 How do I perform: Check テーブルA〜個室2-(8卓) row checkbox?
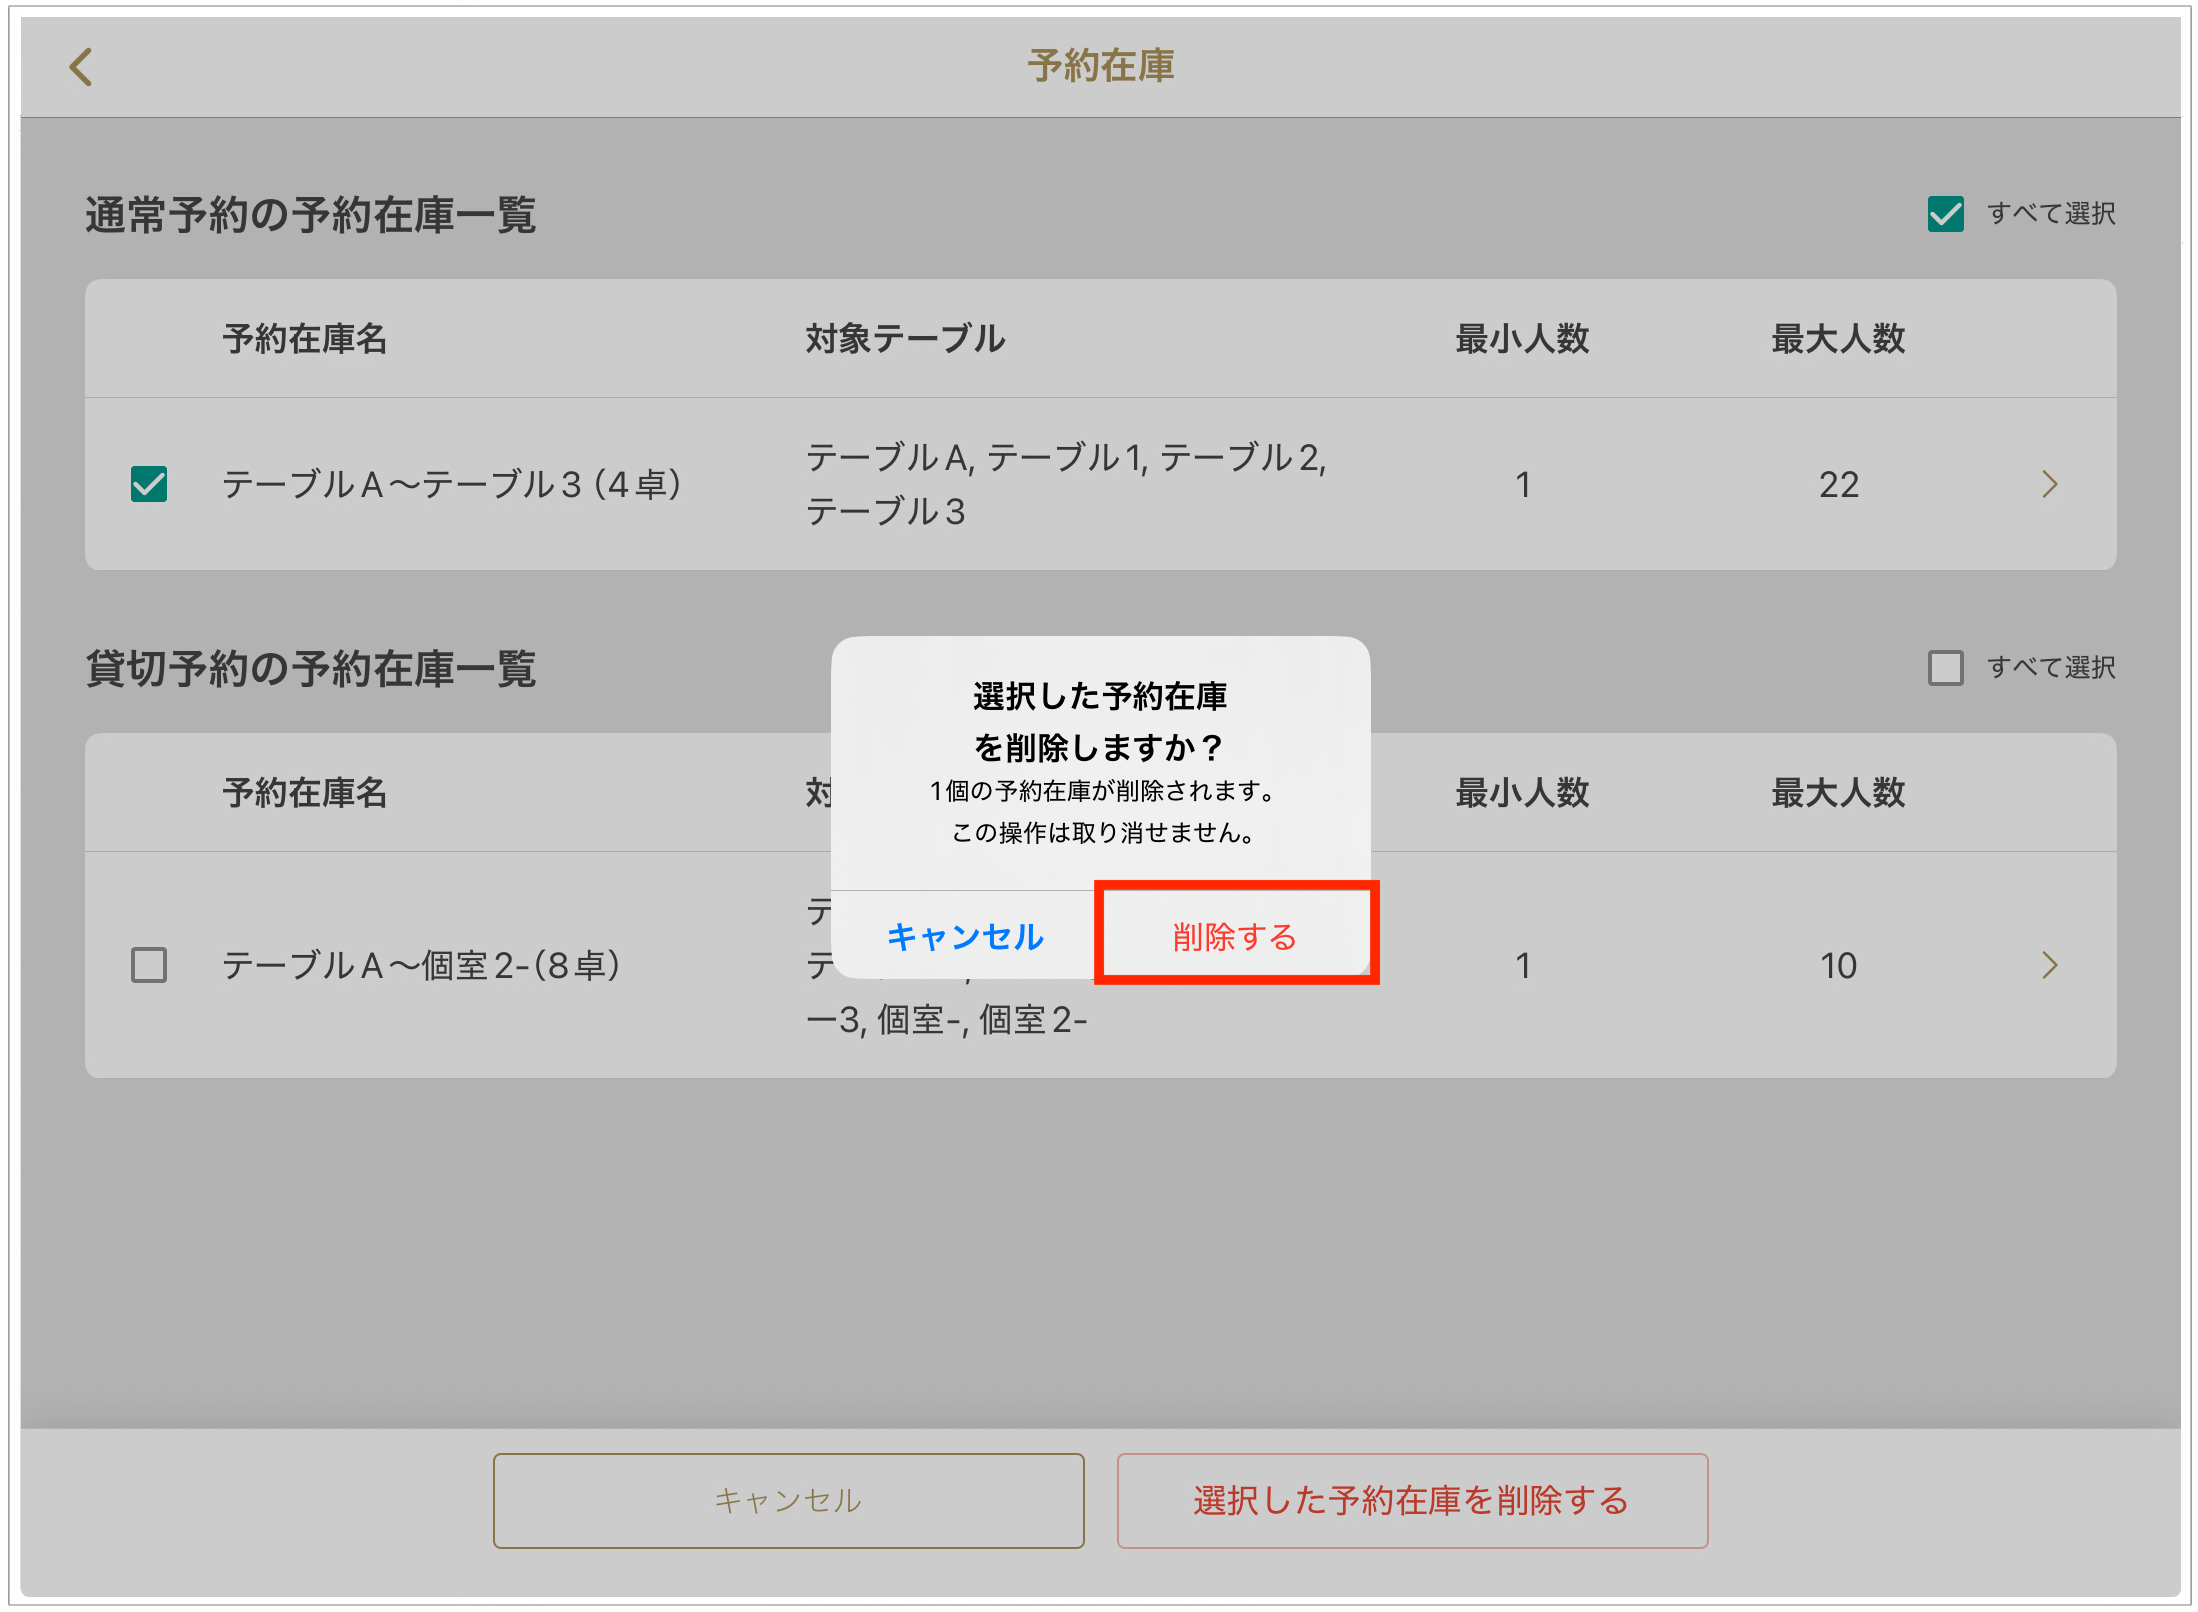click(149, 966)
